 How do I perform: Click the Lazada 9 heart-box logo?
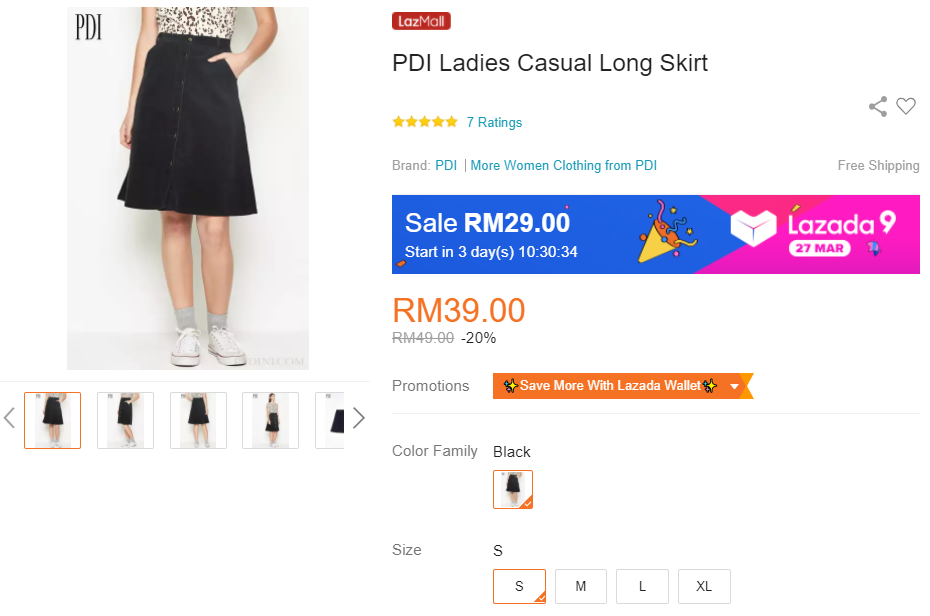click(753, 229)
